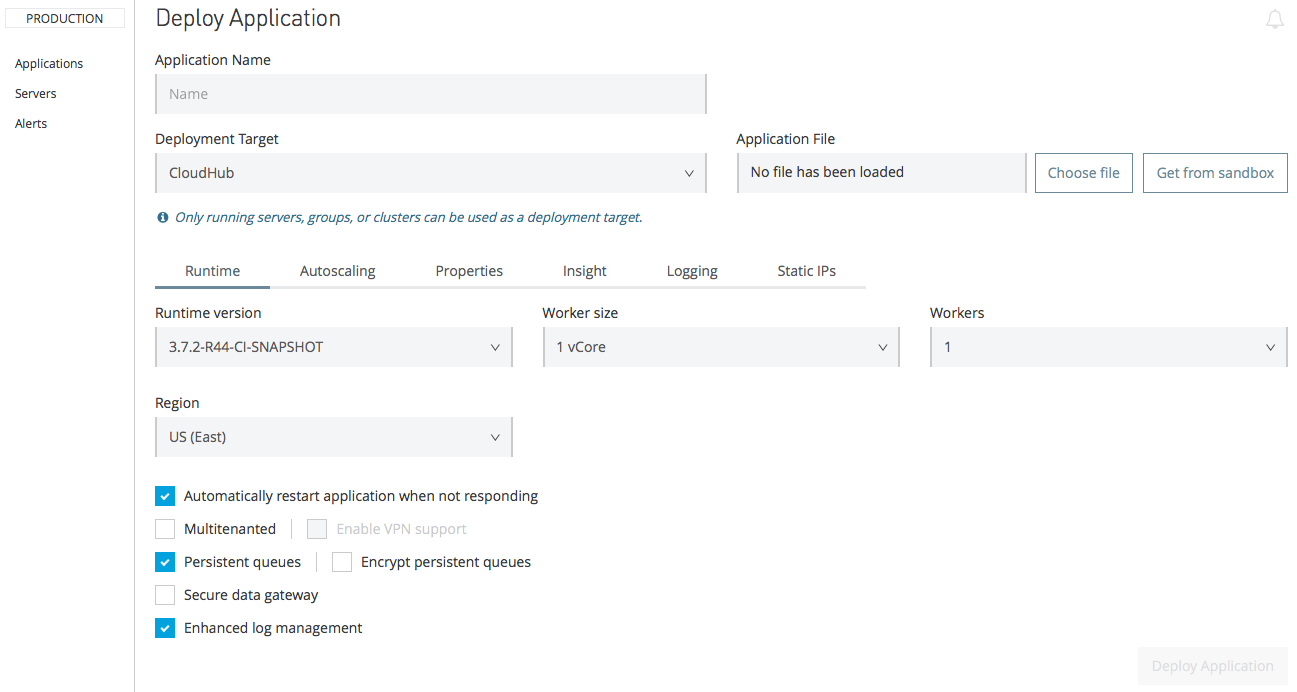
Task: Open the Deployment Target dropdown
Action: [430, 173]
